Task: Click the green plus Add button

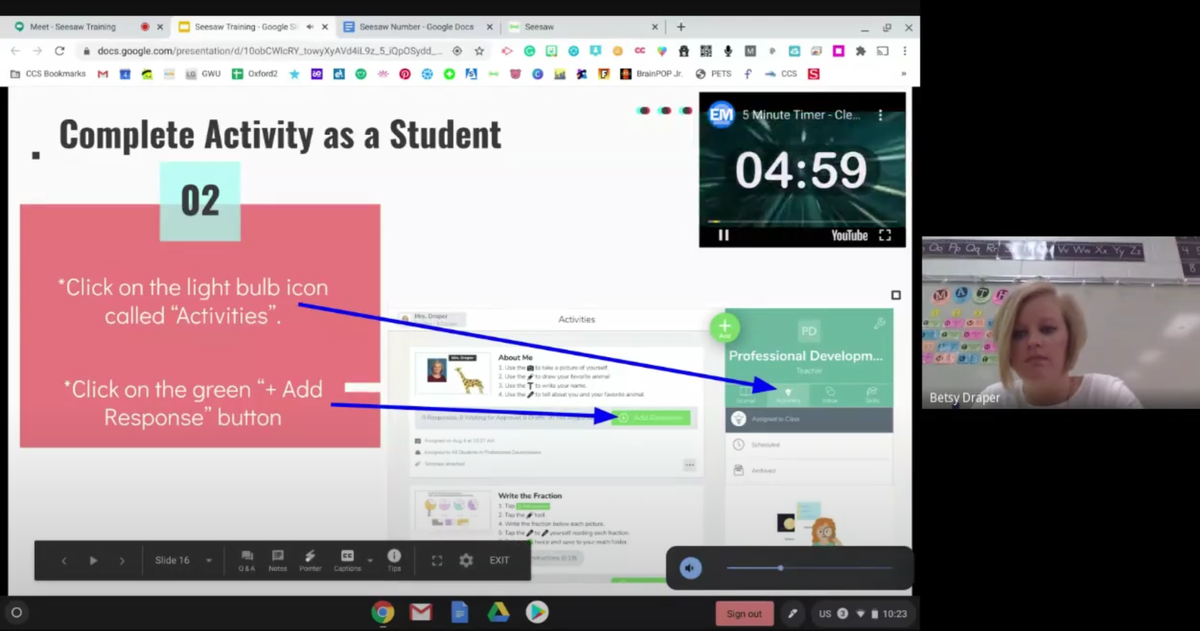Action: click(725, 326)
